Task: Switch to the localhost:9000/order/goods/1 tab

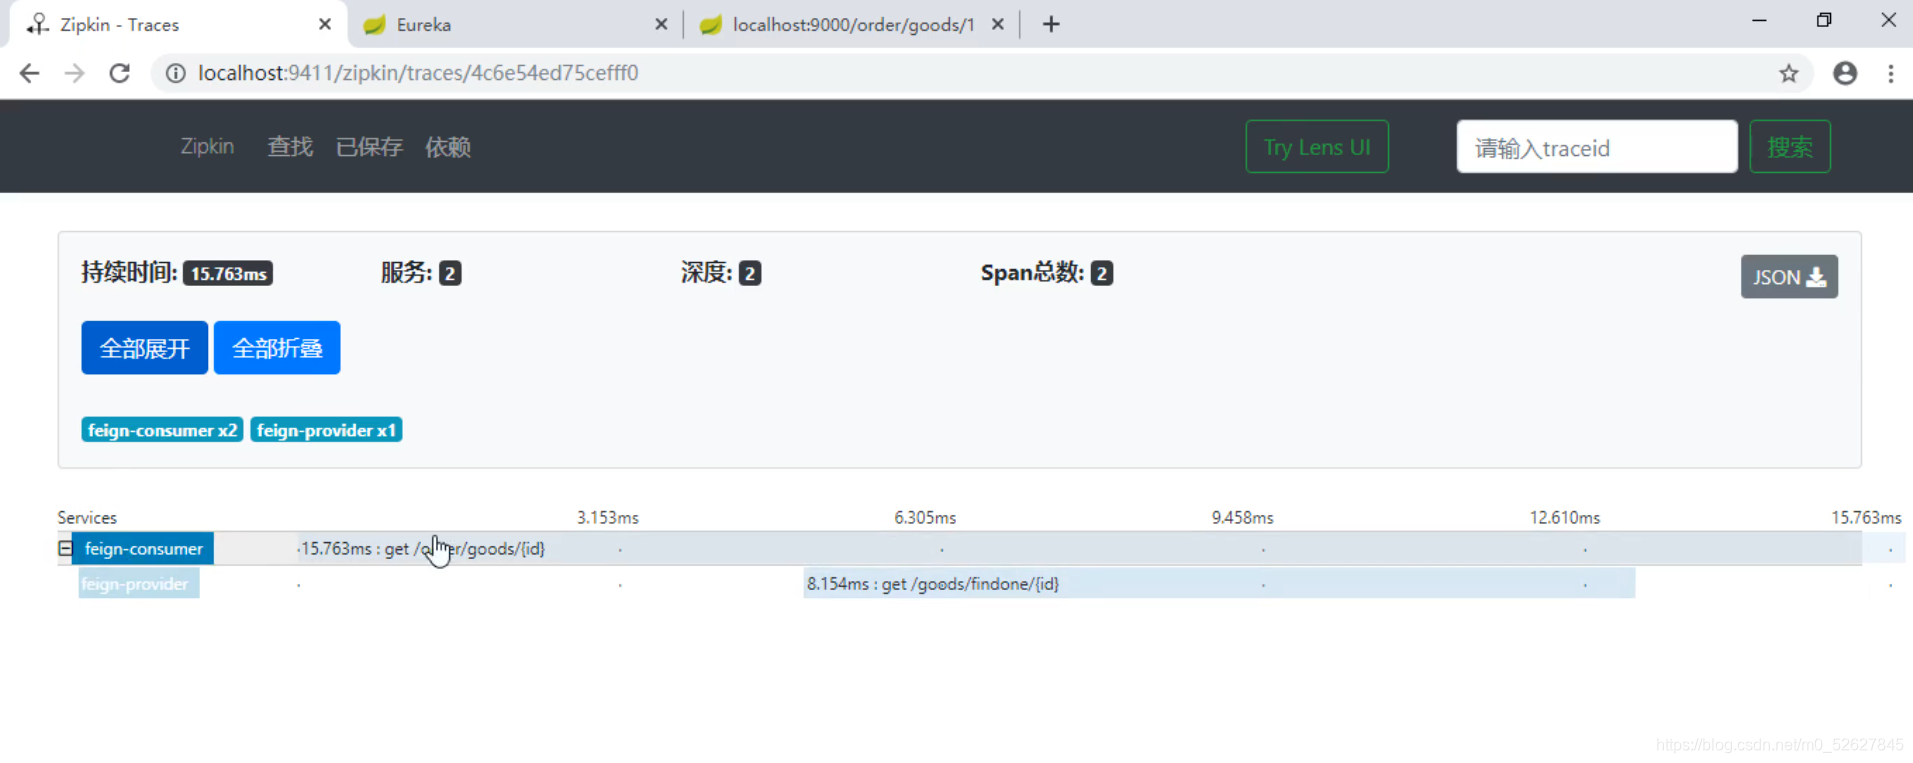Action: 851,24
